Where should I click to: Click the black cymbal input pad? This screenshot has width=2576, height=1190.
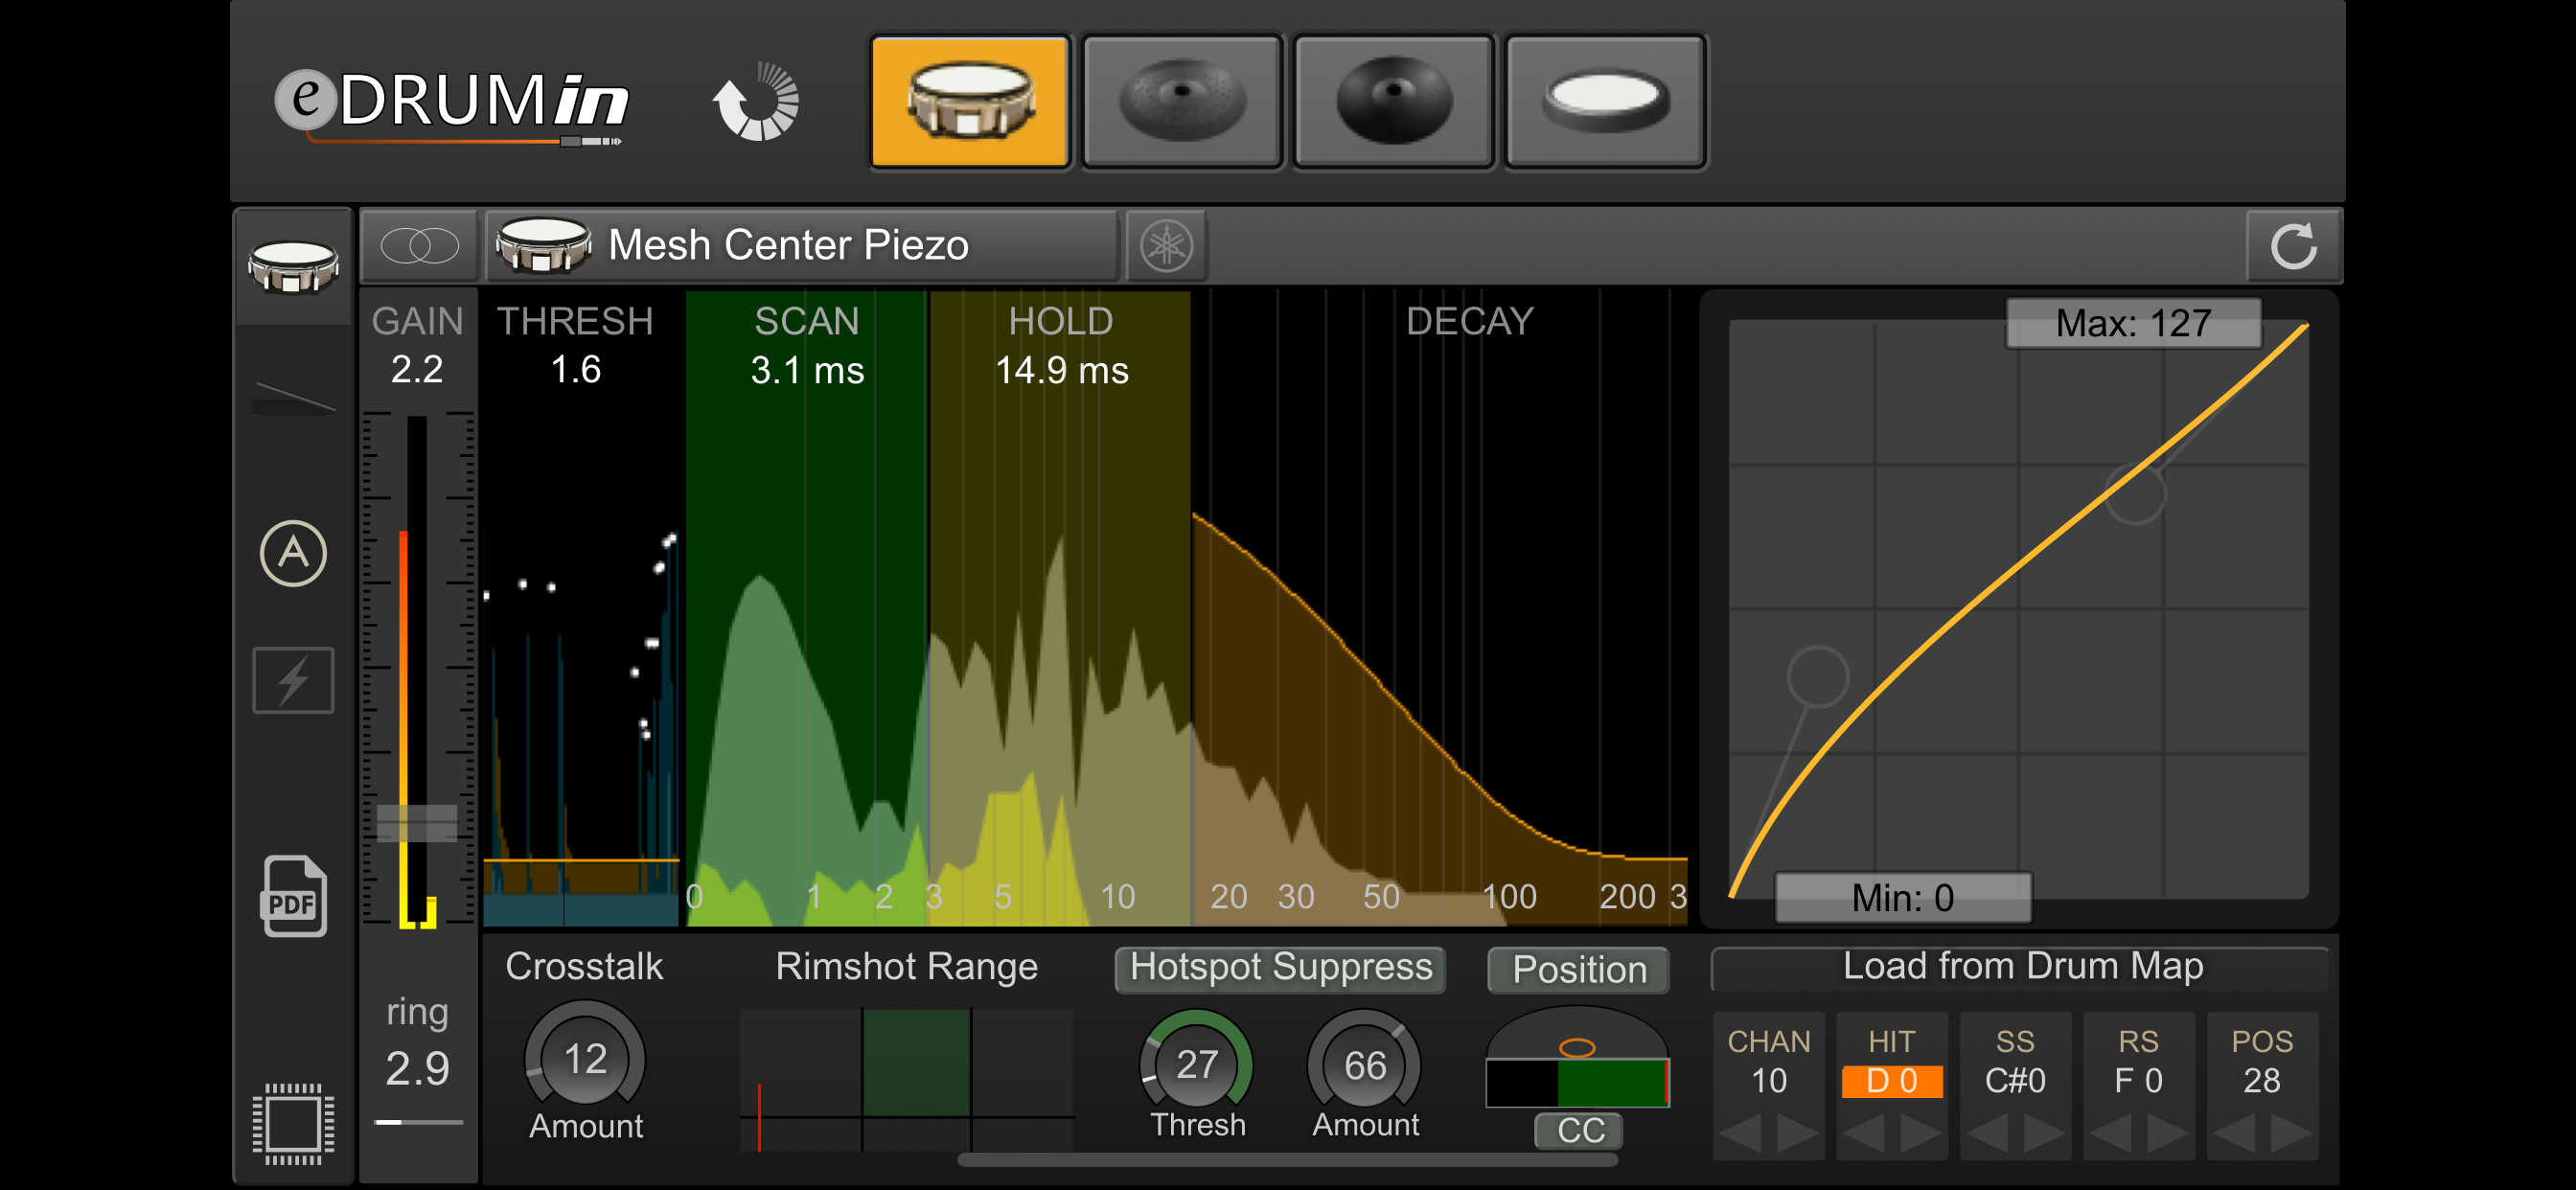coord(1393,100)
